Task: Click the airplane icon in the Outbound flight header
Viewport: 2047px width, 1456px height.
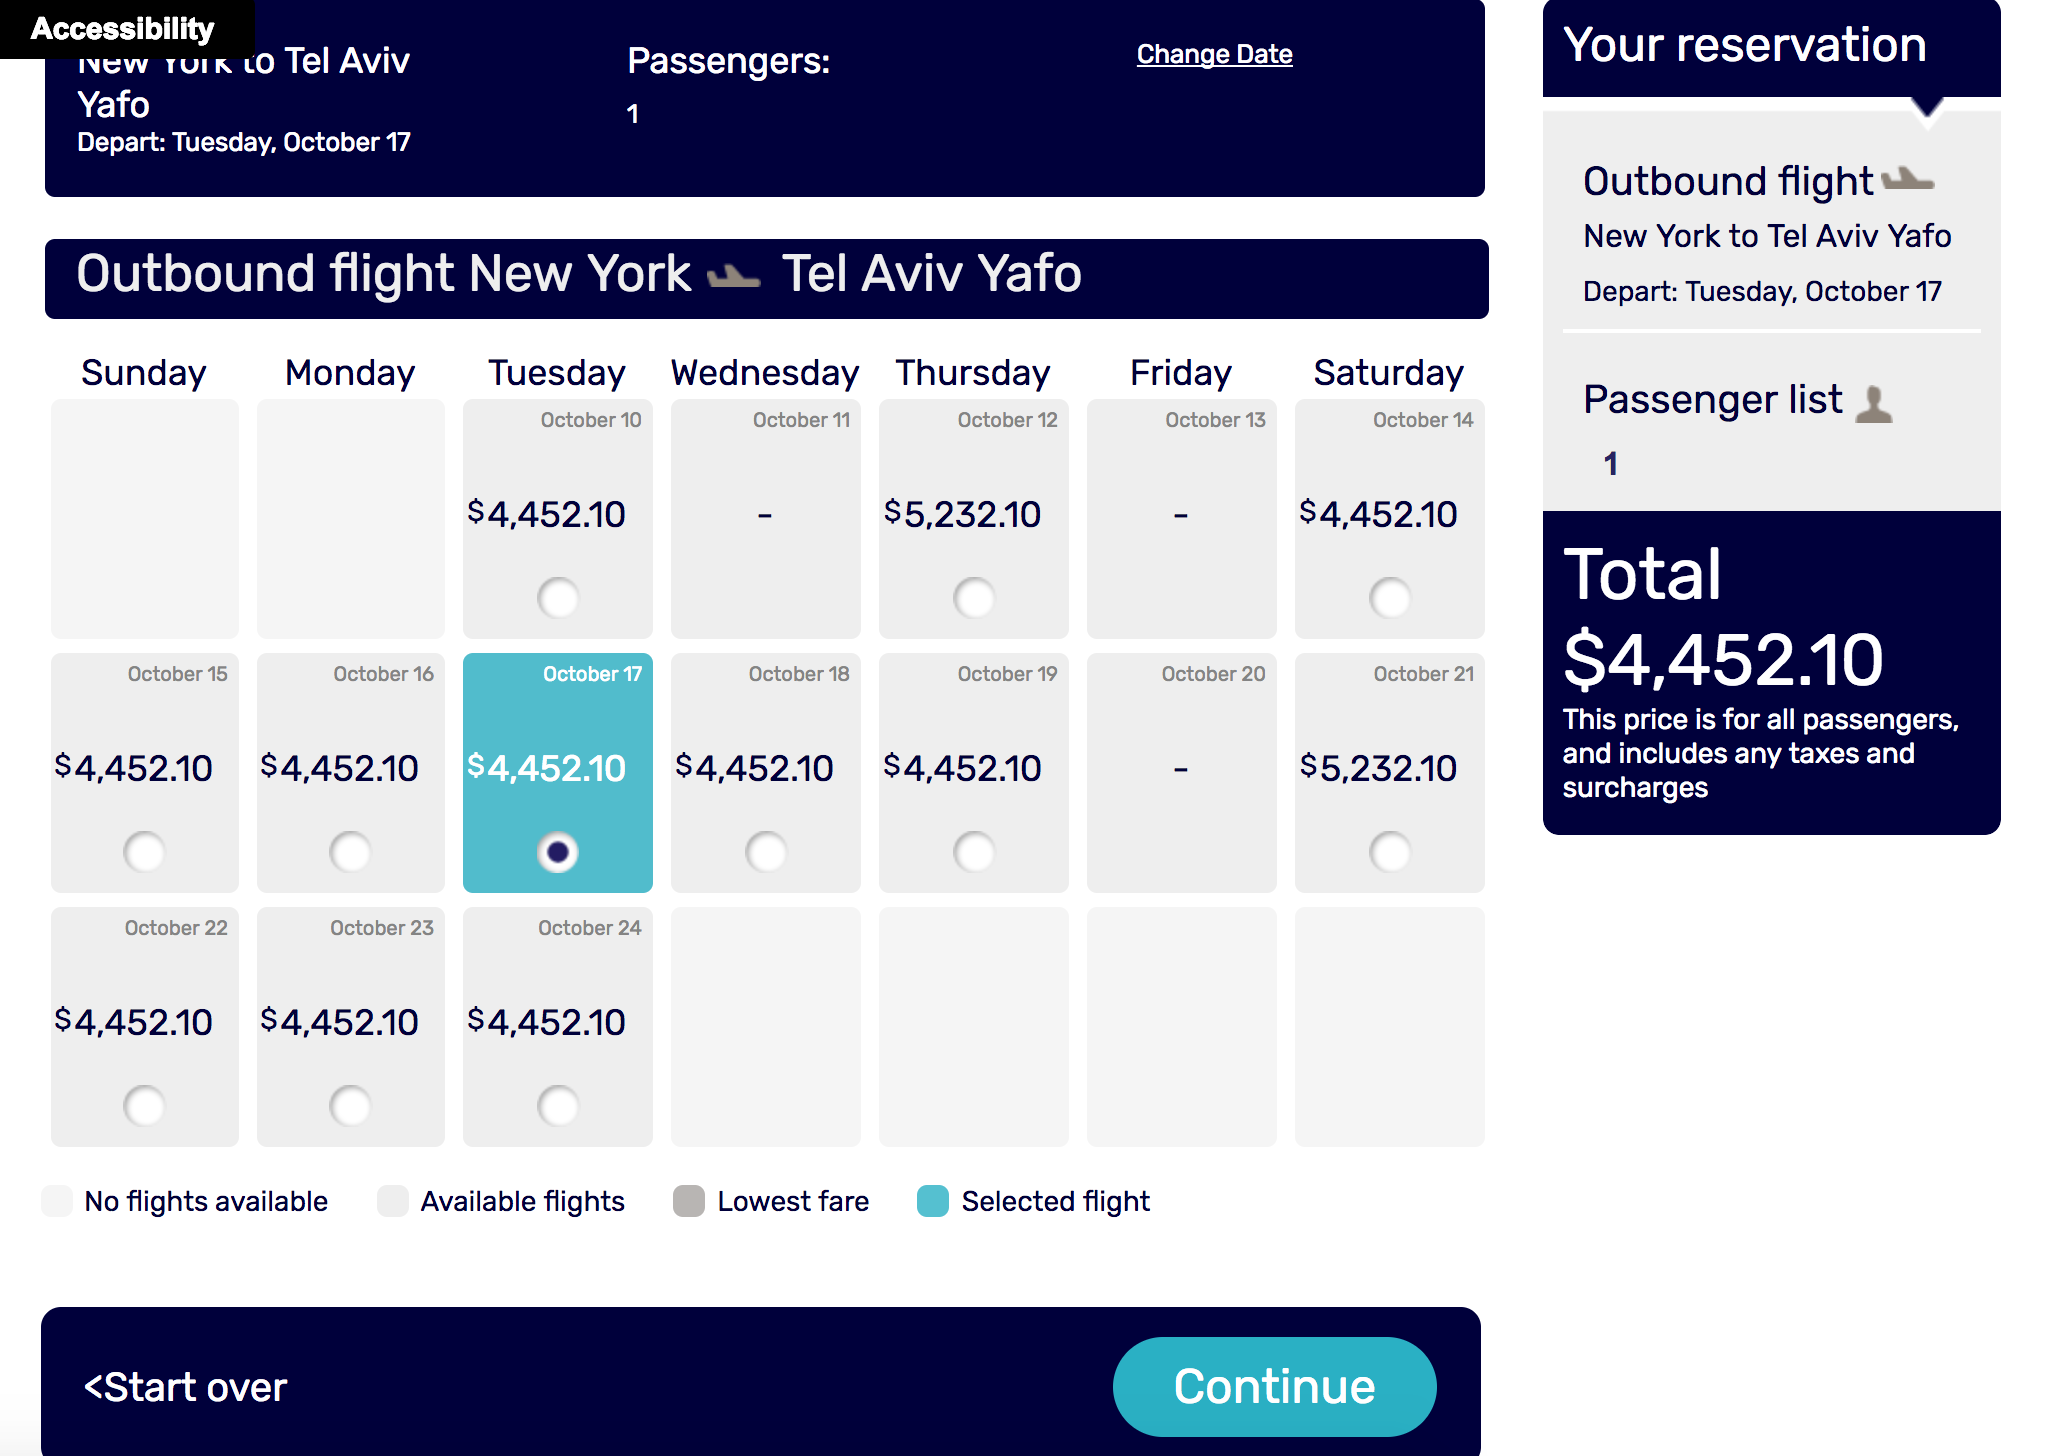Action: (734, 275)
